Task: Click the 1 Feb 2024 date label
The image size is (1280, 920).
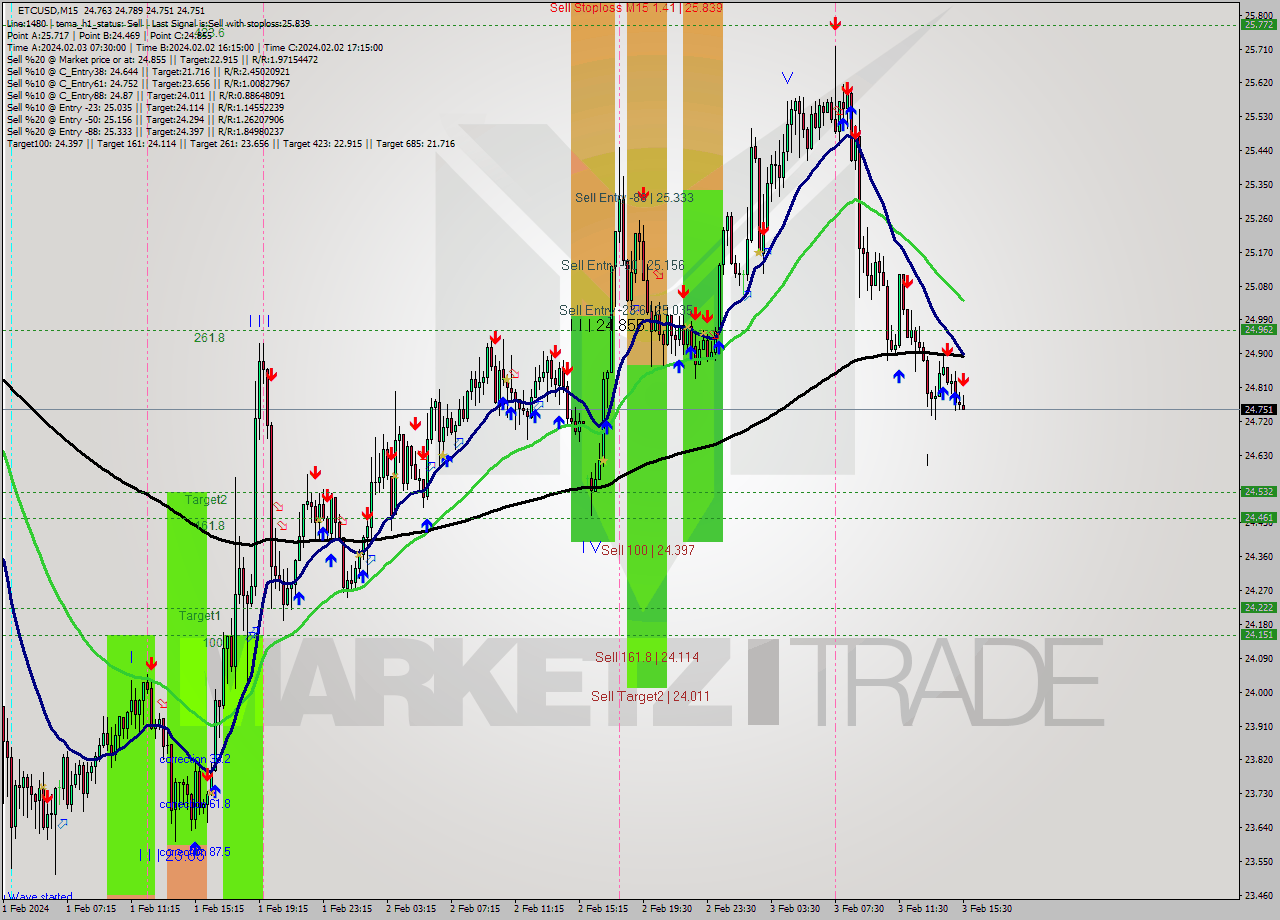Action: [24, 909]
